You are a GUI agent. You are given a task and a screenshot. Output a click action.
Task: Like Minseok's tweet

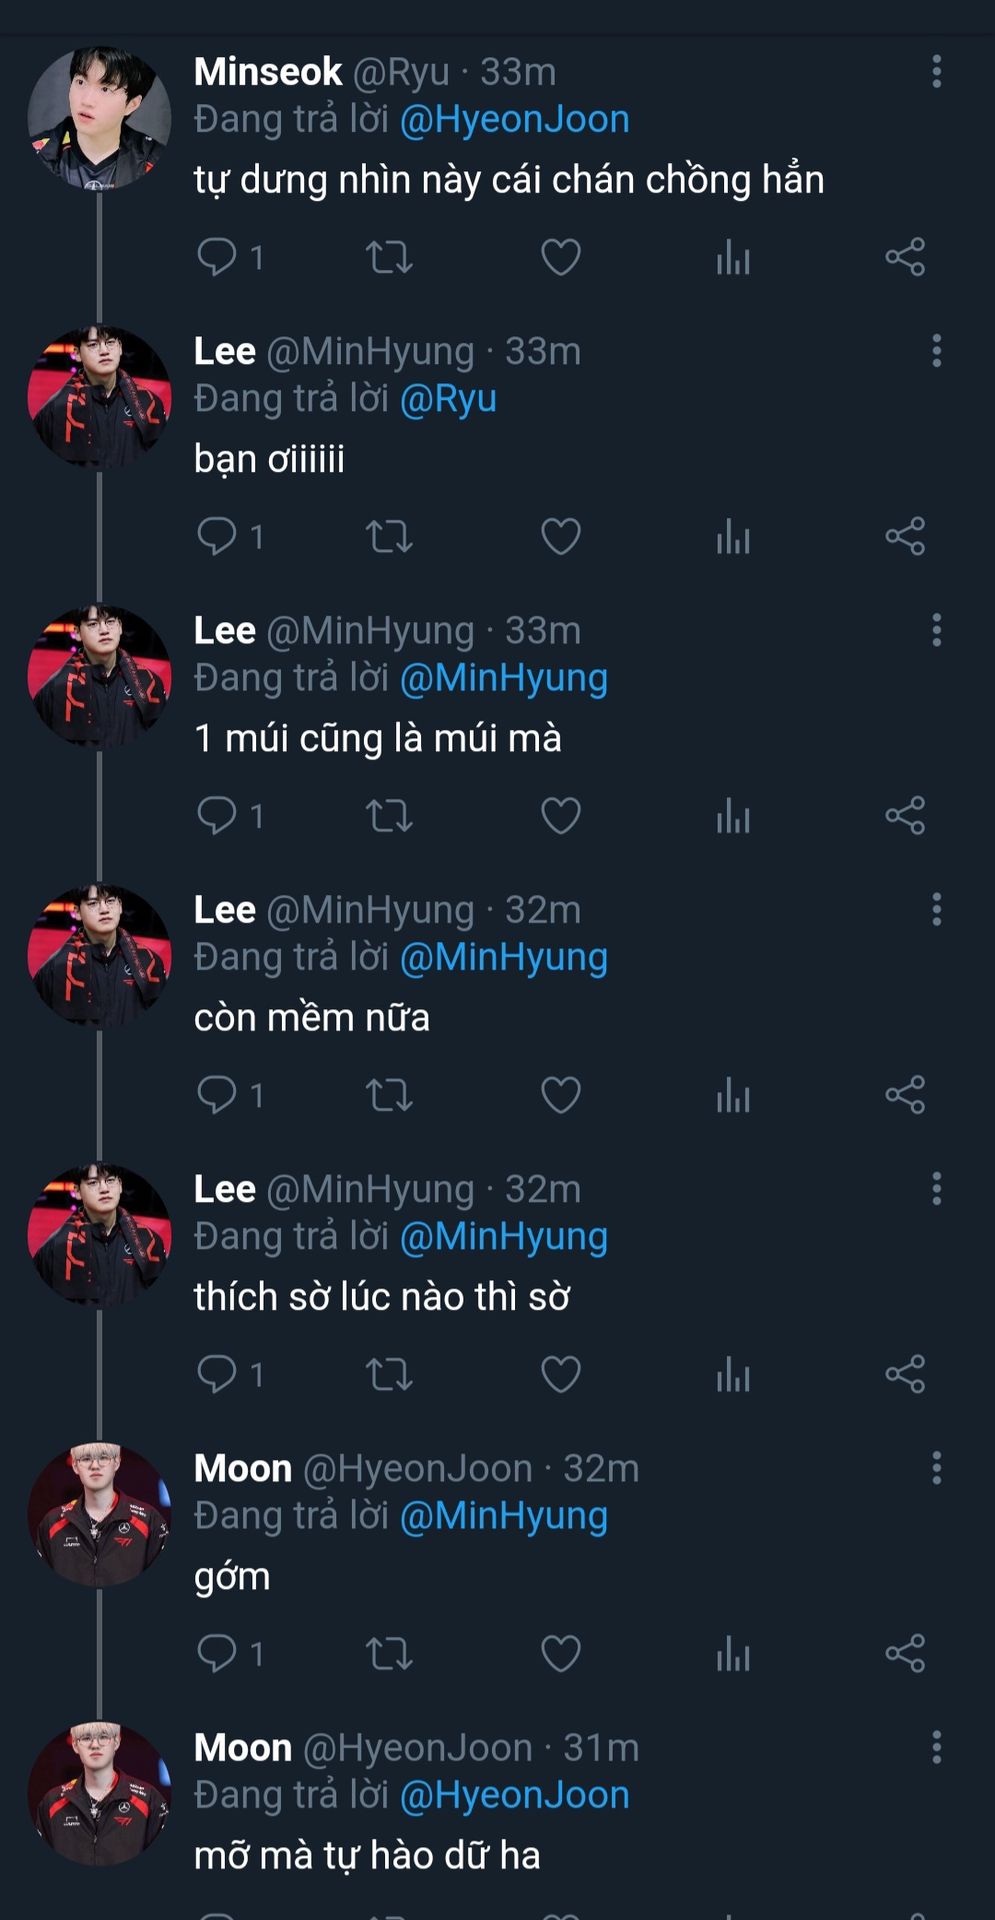(561, 257)
